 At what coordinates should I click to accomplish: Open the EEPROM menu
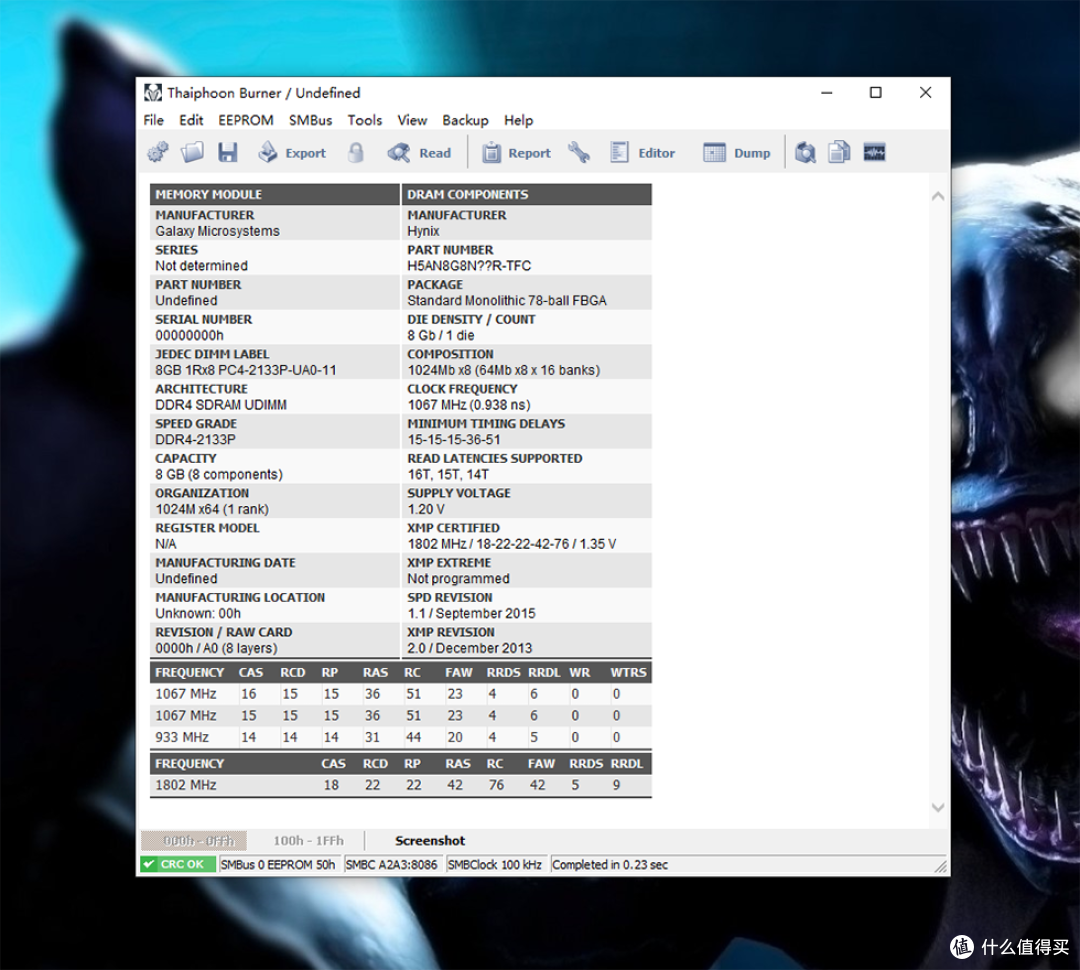tap(246, 120)
